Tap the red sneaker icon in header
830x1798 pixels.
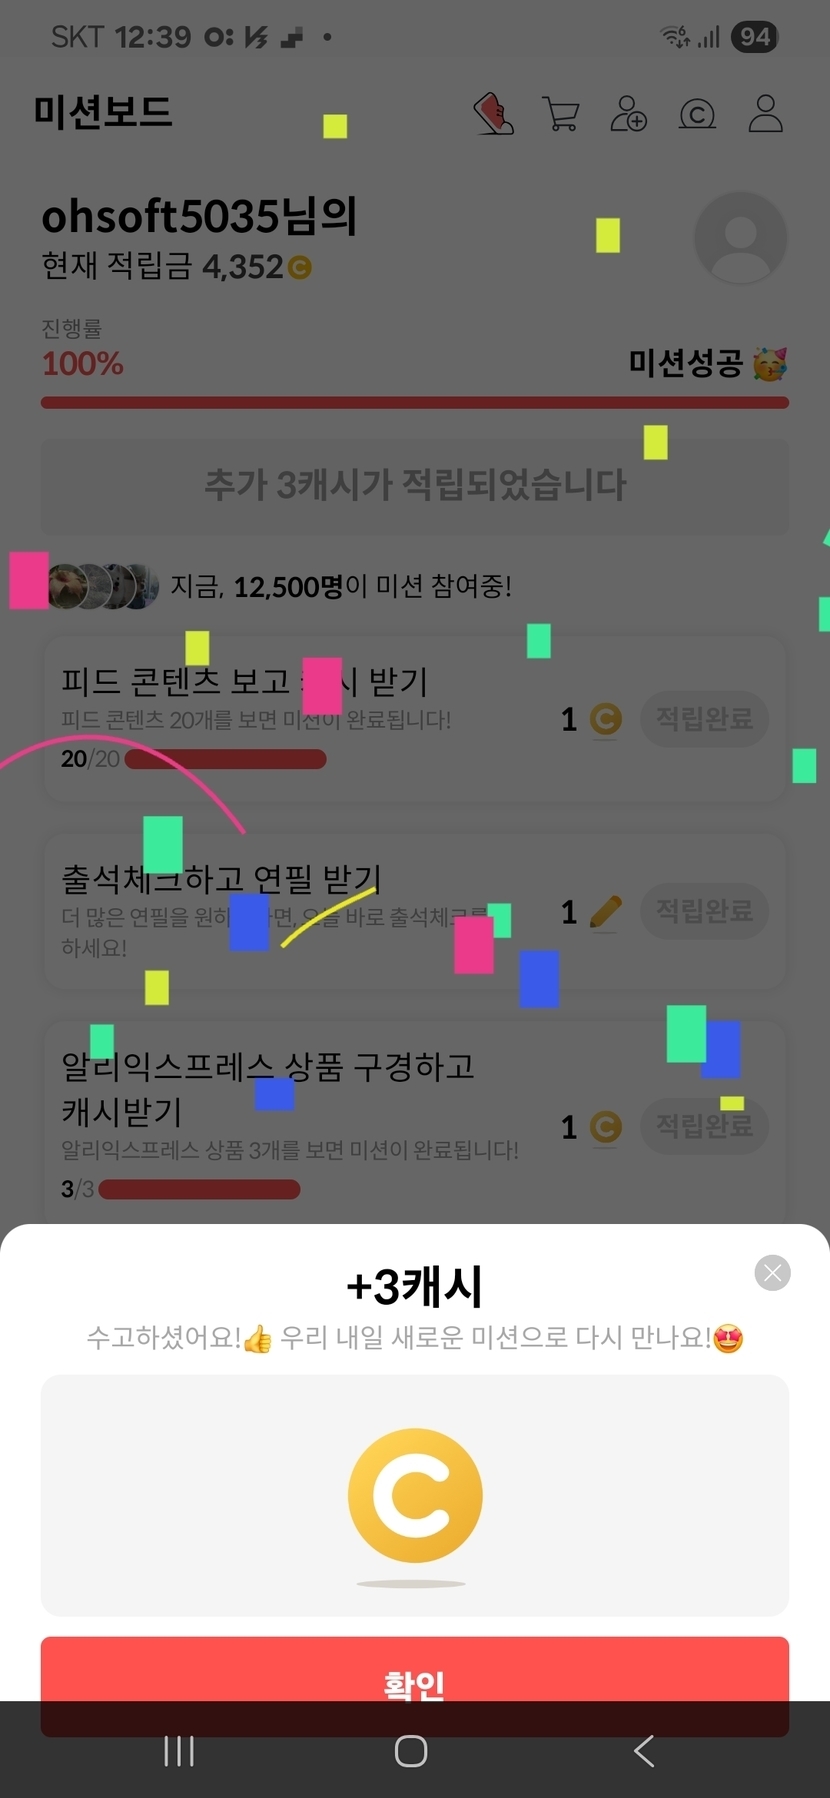(x=494, y=114)
